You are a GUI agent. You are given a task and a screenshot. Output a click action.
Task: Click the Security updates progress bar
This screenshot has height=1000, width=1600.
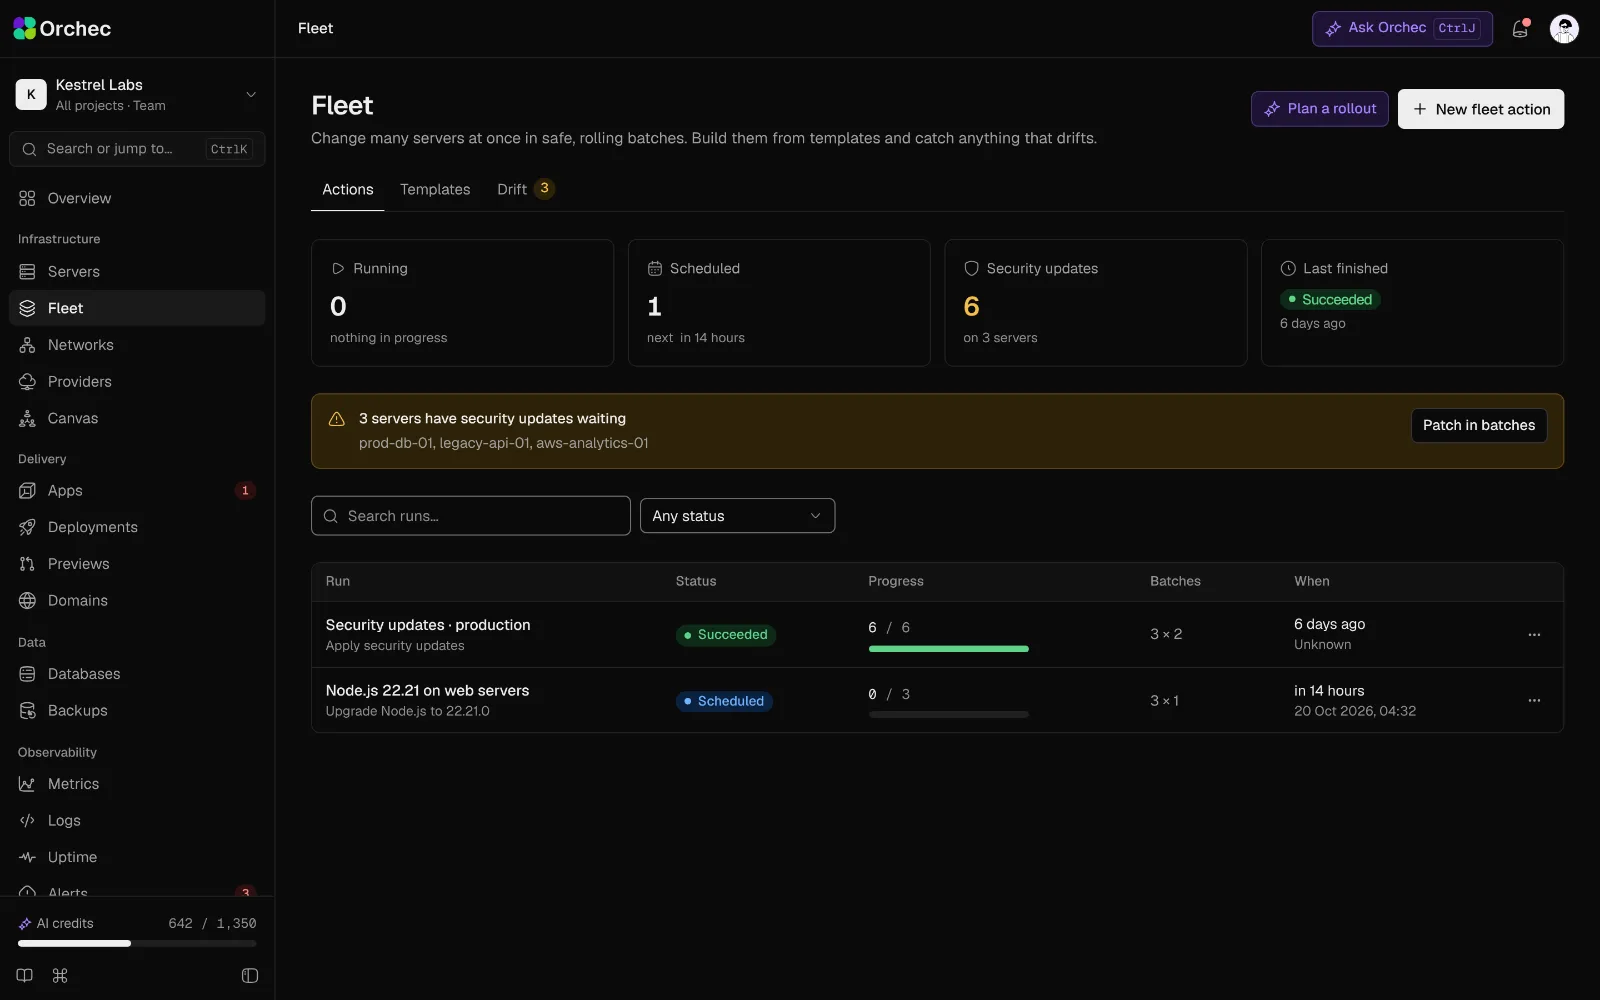948,649
